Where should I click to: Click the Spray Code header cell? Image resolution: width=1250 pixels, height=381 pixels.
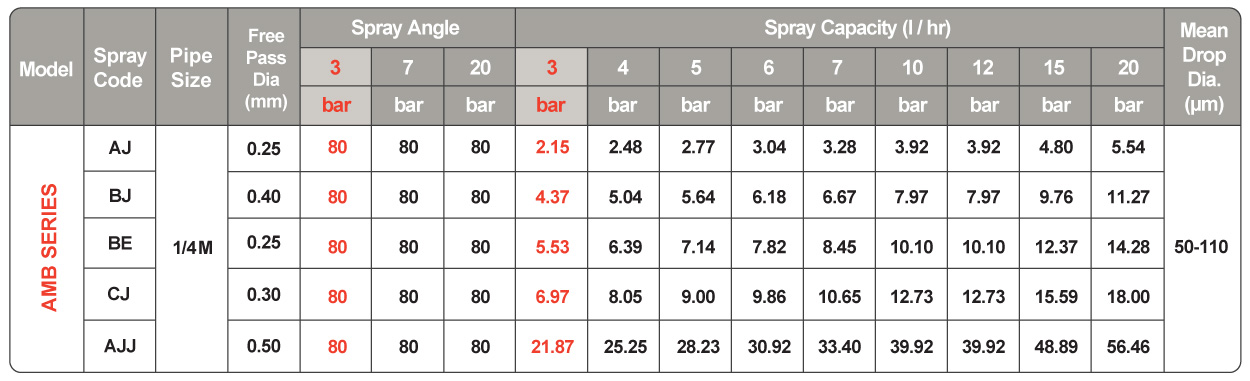point(119,67)
